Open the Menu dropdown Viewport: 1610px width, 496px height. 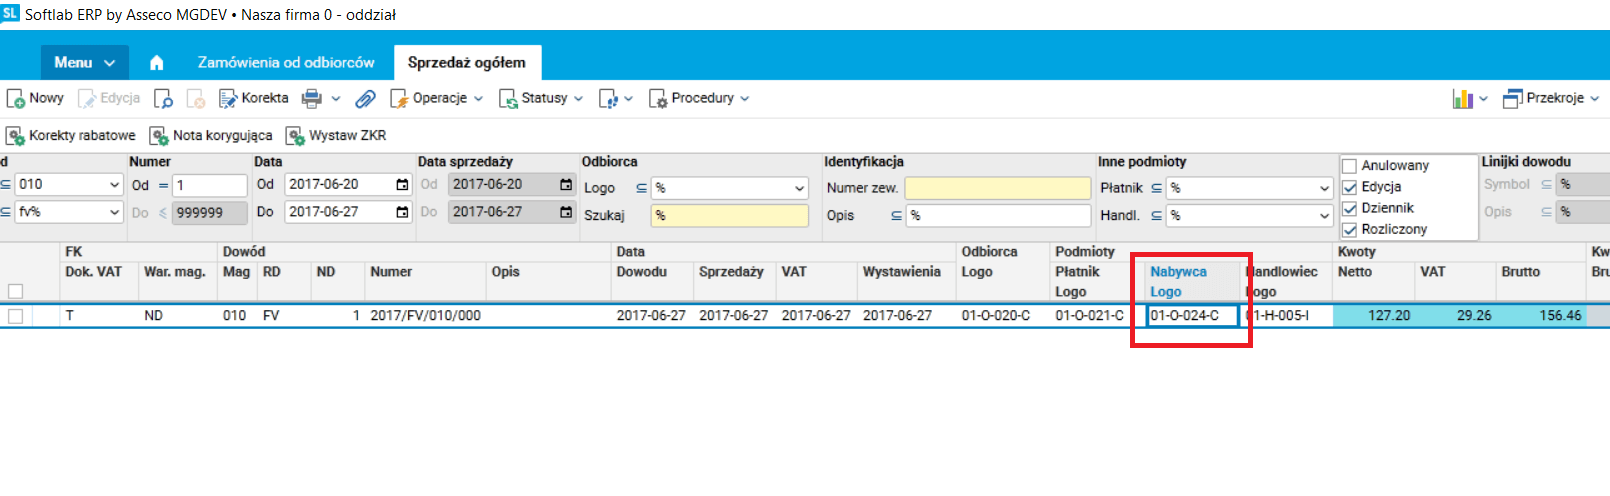point(85,62)
